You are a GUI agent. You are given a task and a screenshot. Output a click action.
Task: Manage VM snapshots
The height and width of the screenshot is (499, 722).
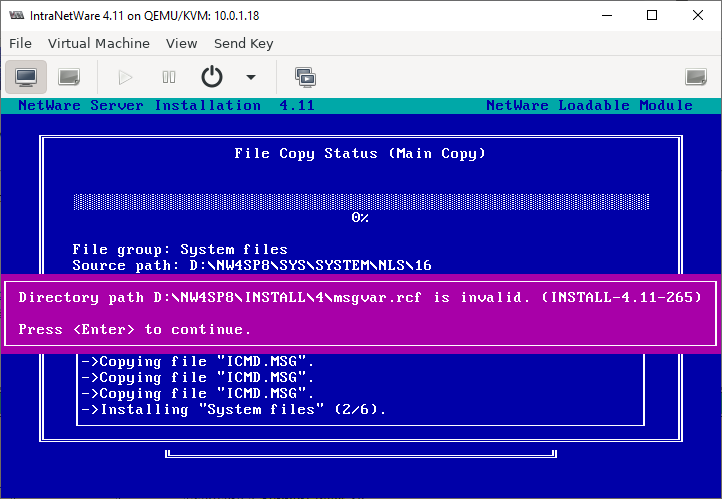pos(305,77)
